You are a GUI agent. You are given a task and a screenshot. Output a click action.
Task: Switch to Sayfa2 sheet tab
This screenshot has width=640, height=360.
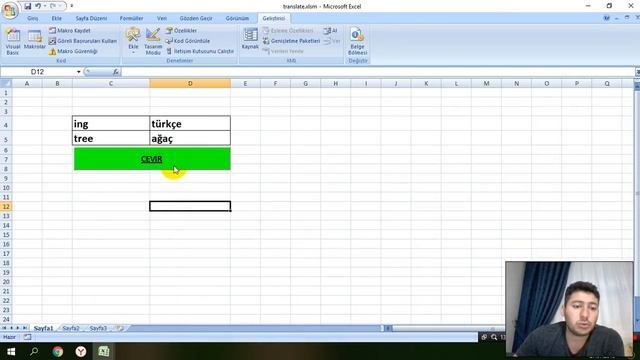(71, 328)
